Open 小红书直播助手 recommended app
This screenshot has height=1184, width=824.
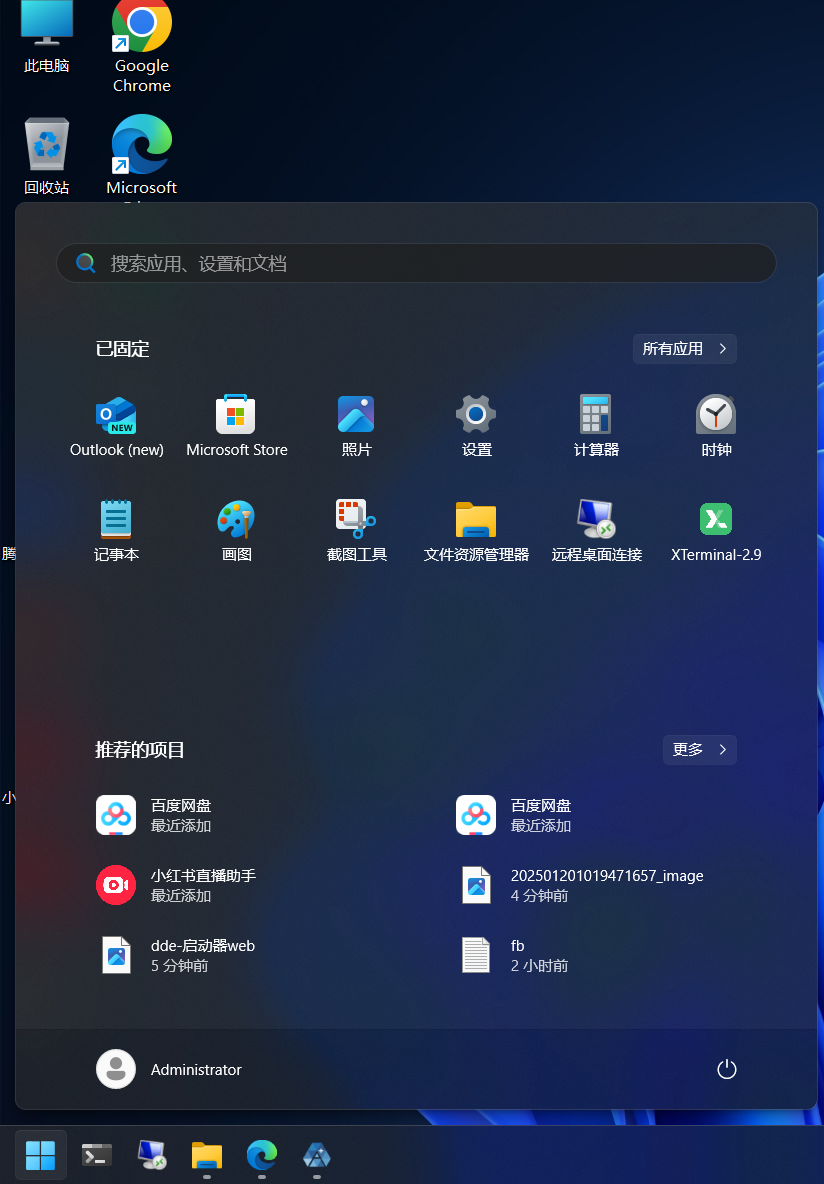176,885
